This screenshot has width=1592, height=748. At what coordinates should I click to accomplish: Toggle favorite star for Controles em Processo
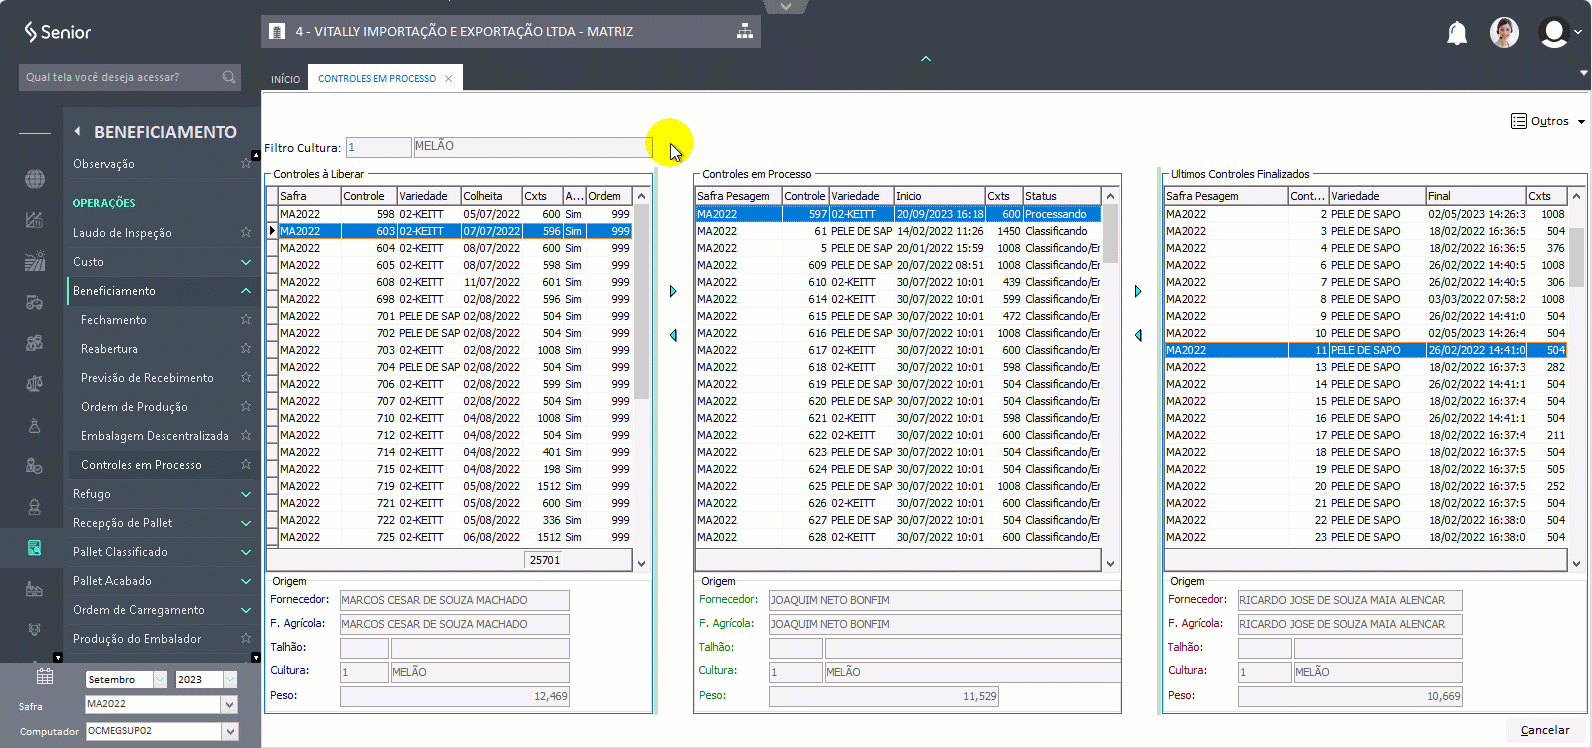[x=246, y=464]
